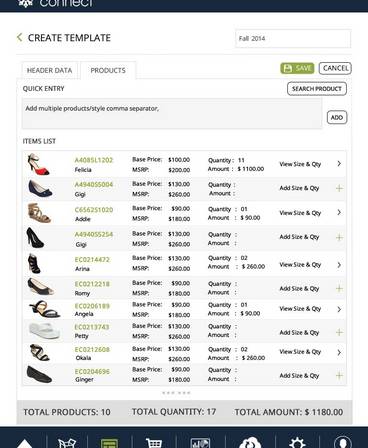Click Add Size & Qty for Petty
The image size is (368, 448).
tap(299, 333)
